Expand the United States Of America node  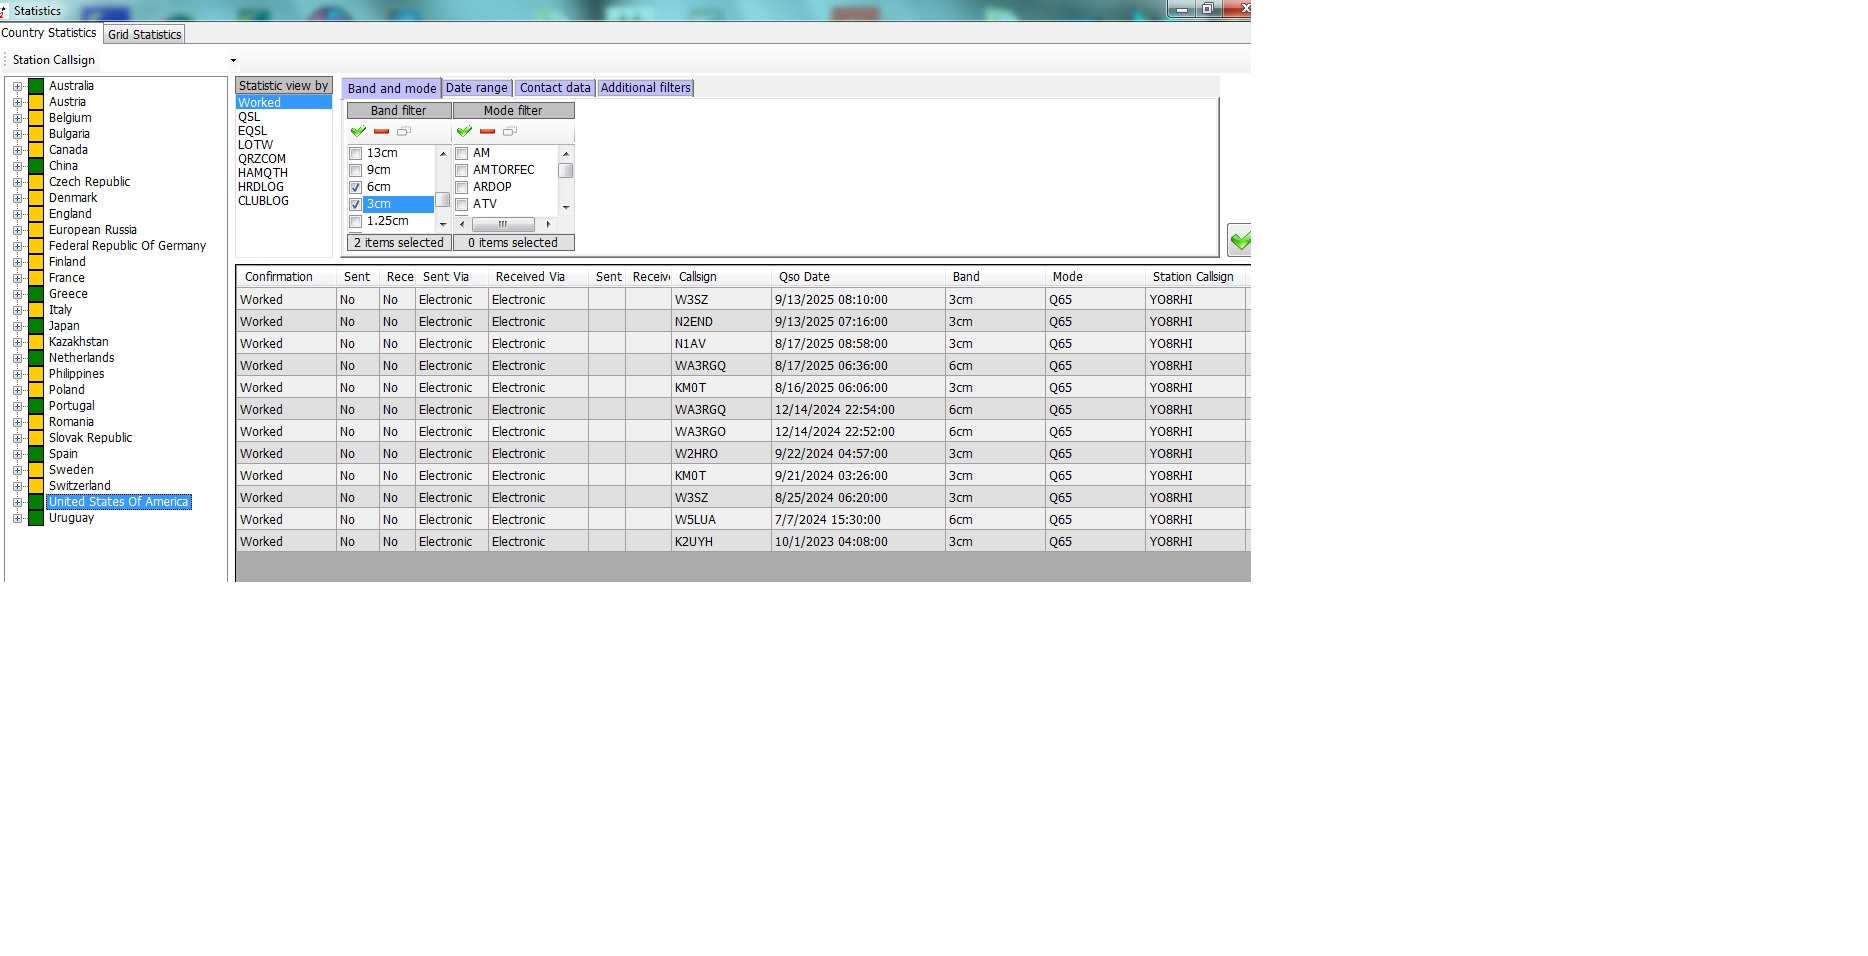[17, 502]
